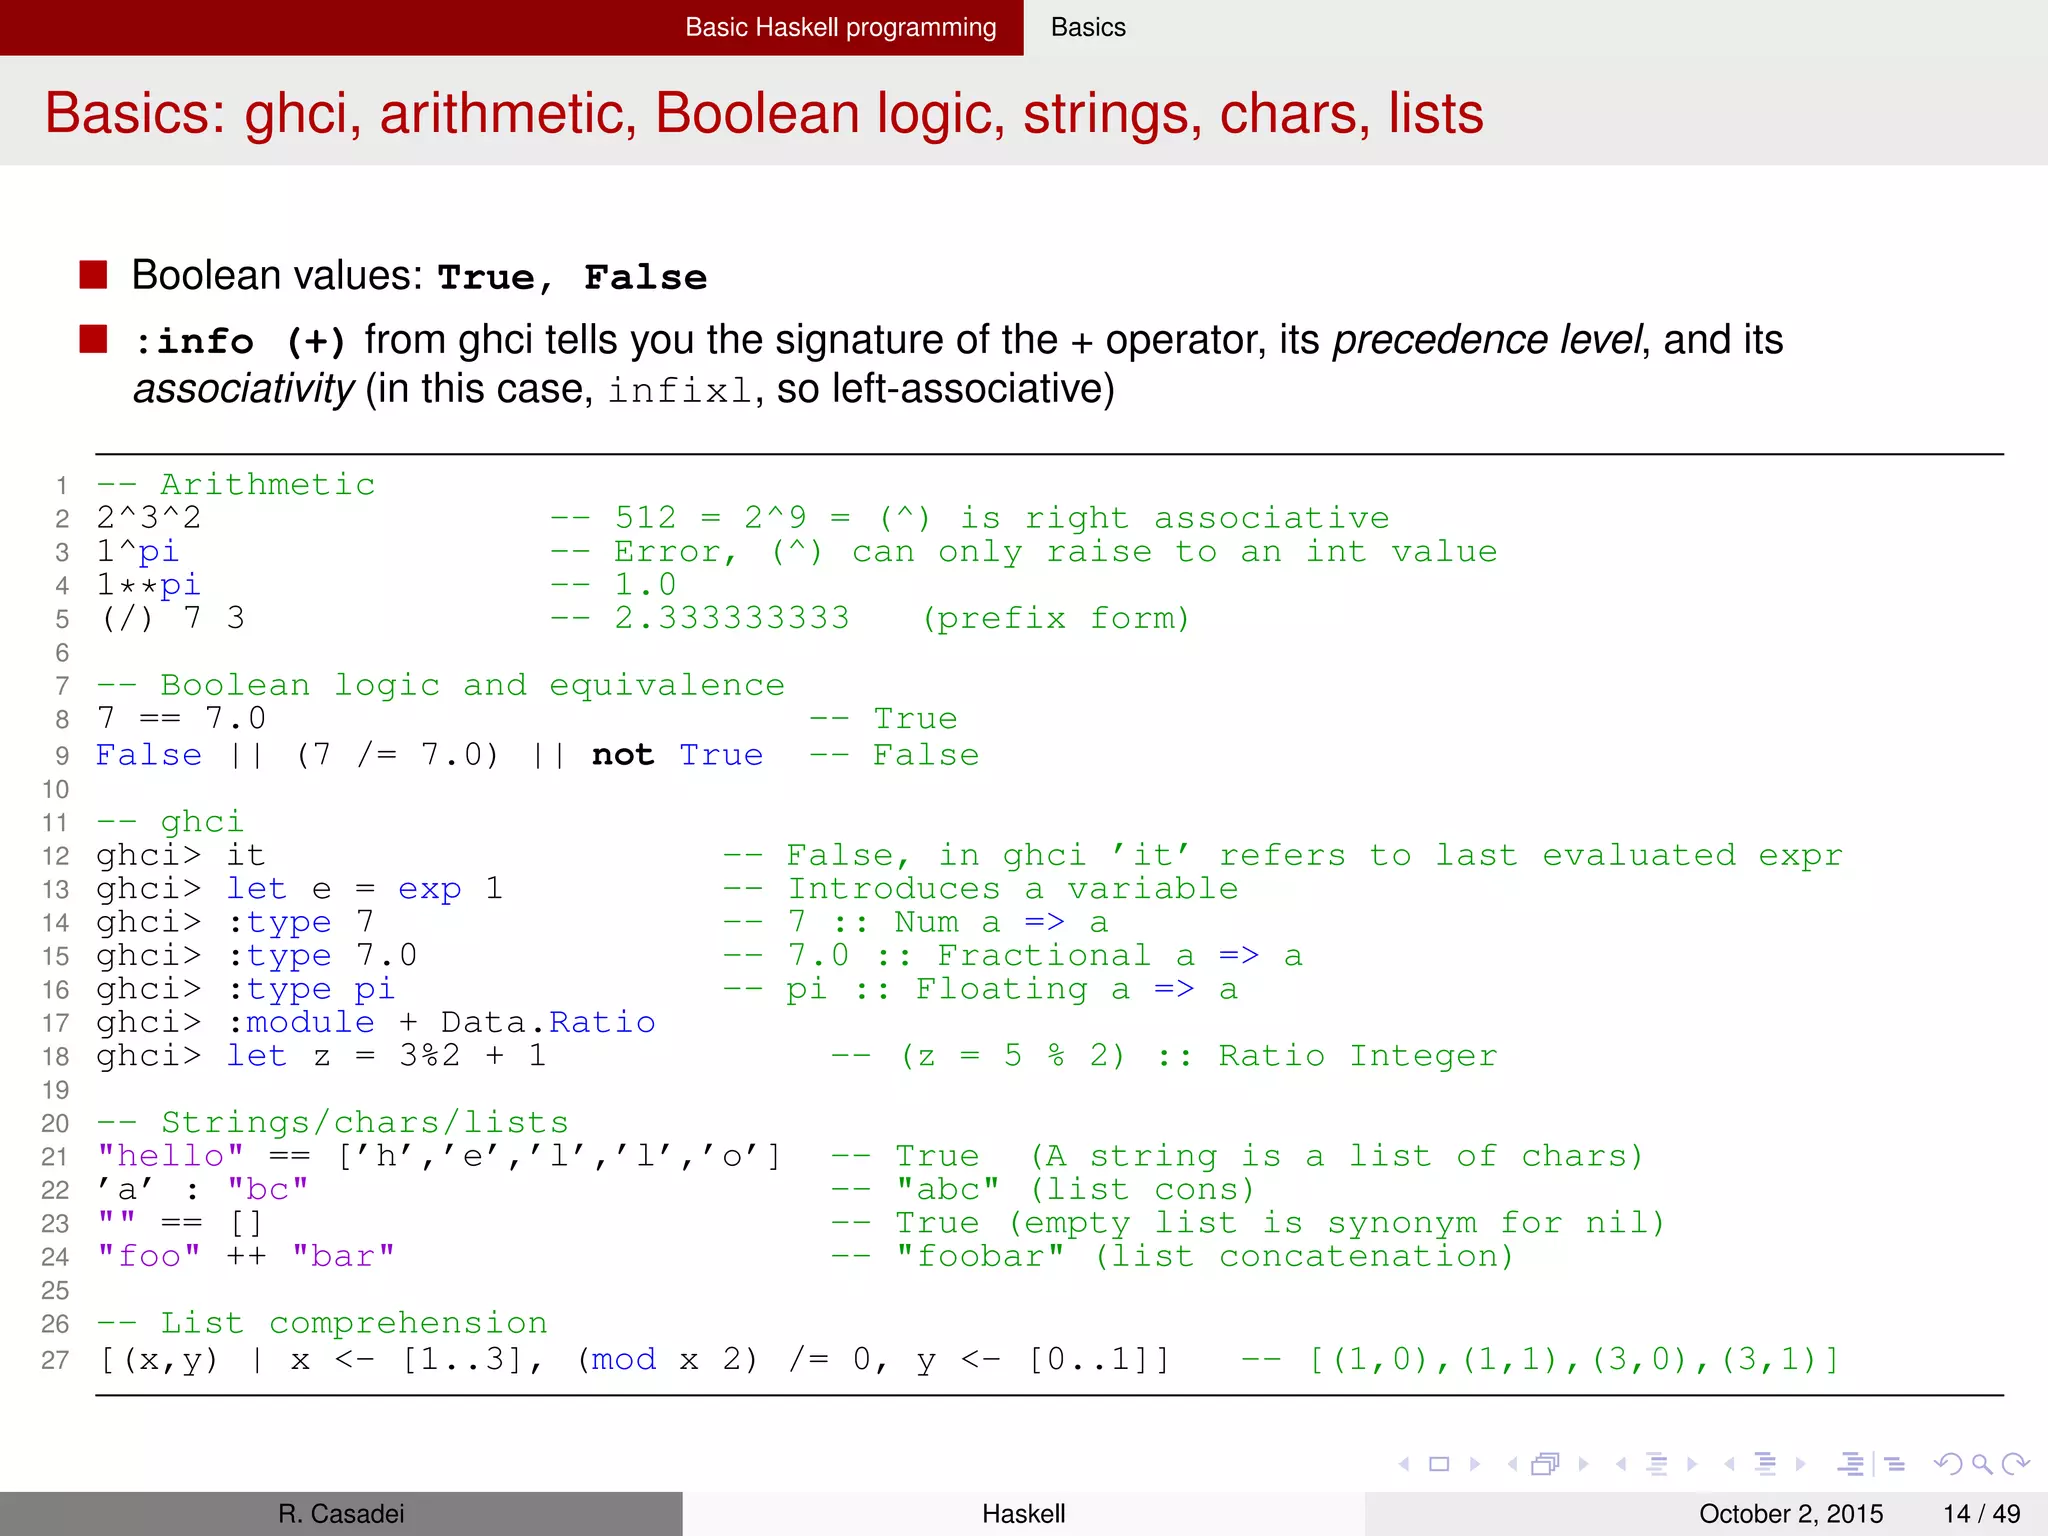Viewport: 2048px width, 1536px height.
Task: Click the '(prefix form)' comment on line 5
Action: pos(1056,618)
